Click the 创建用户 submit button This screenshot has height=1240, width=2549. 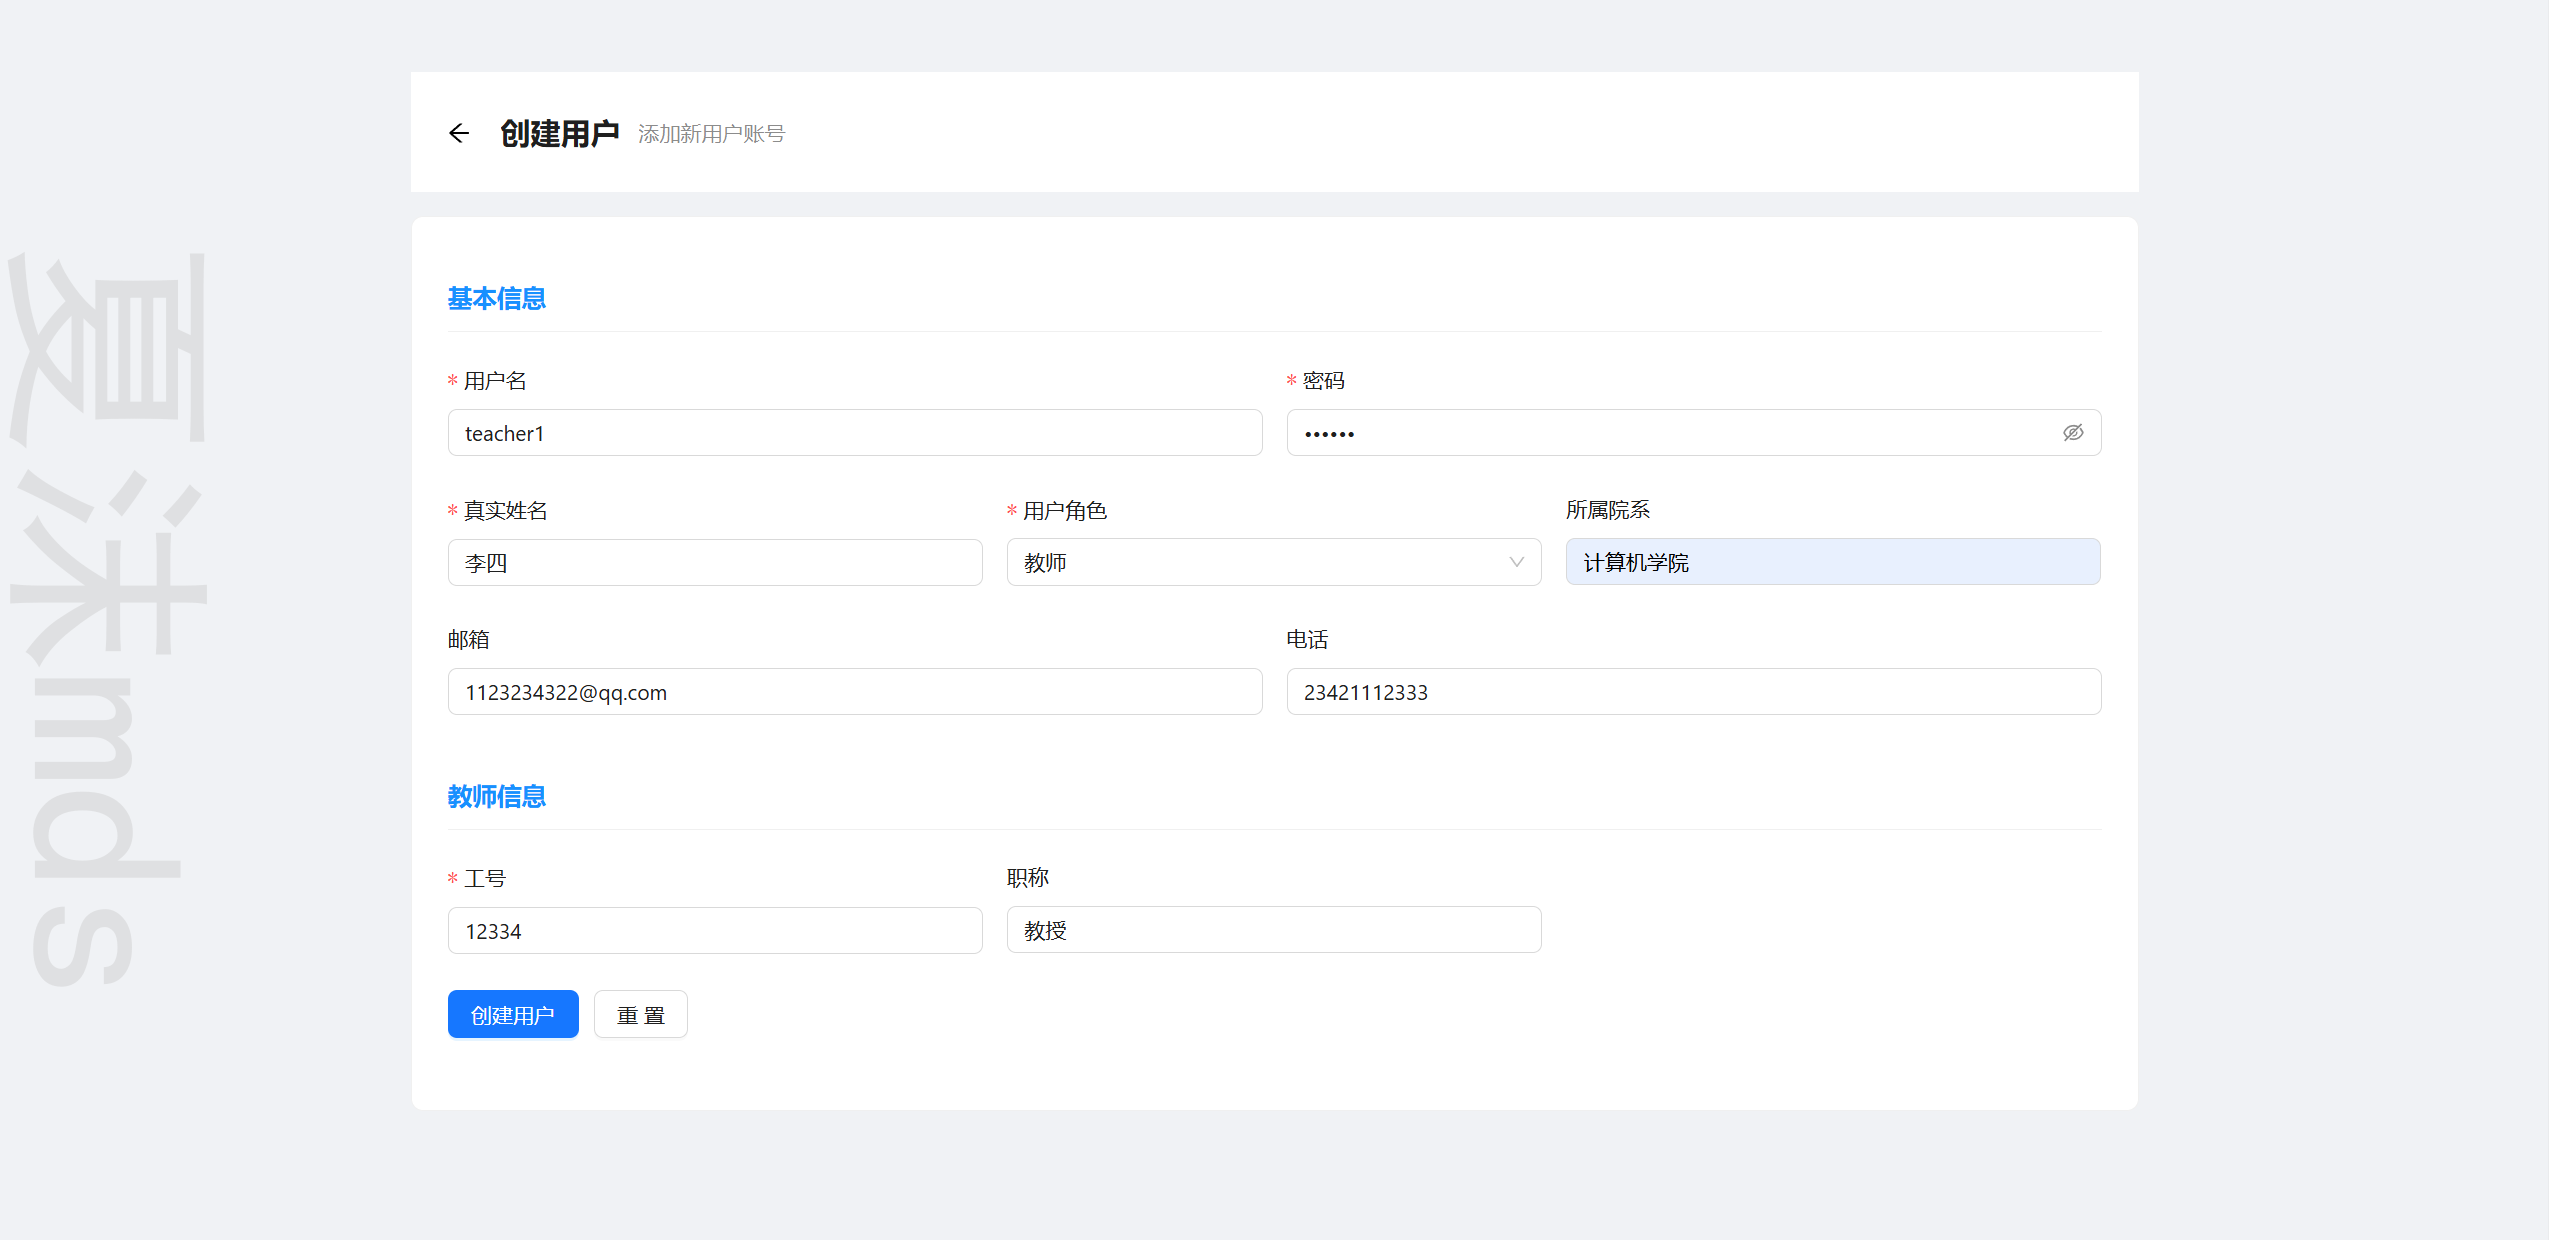(x=512, y=1015)
